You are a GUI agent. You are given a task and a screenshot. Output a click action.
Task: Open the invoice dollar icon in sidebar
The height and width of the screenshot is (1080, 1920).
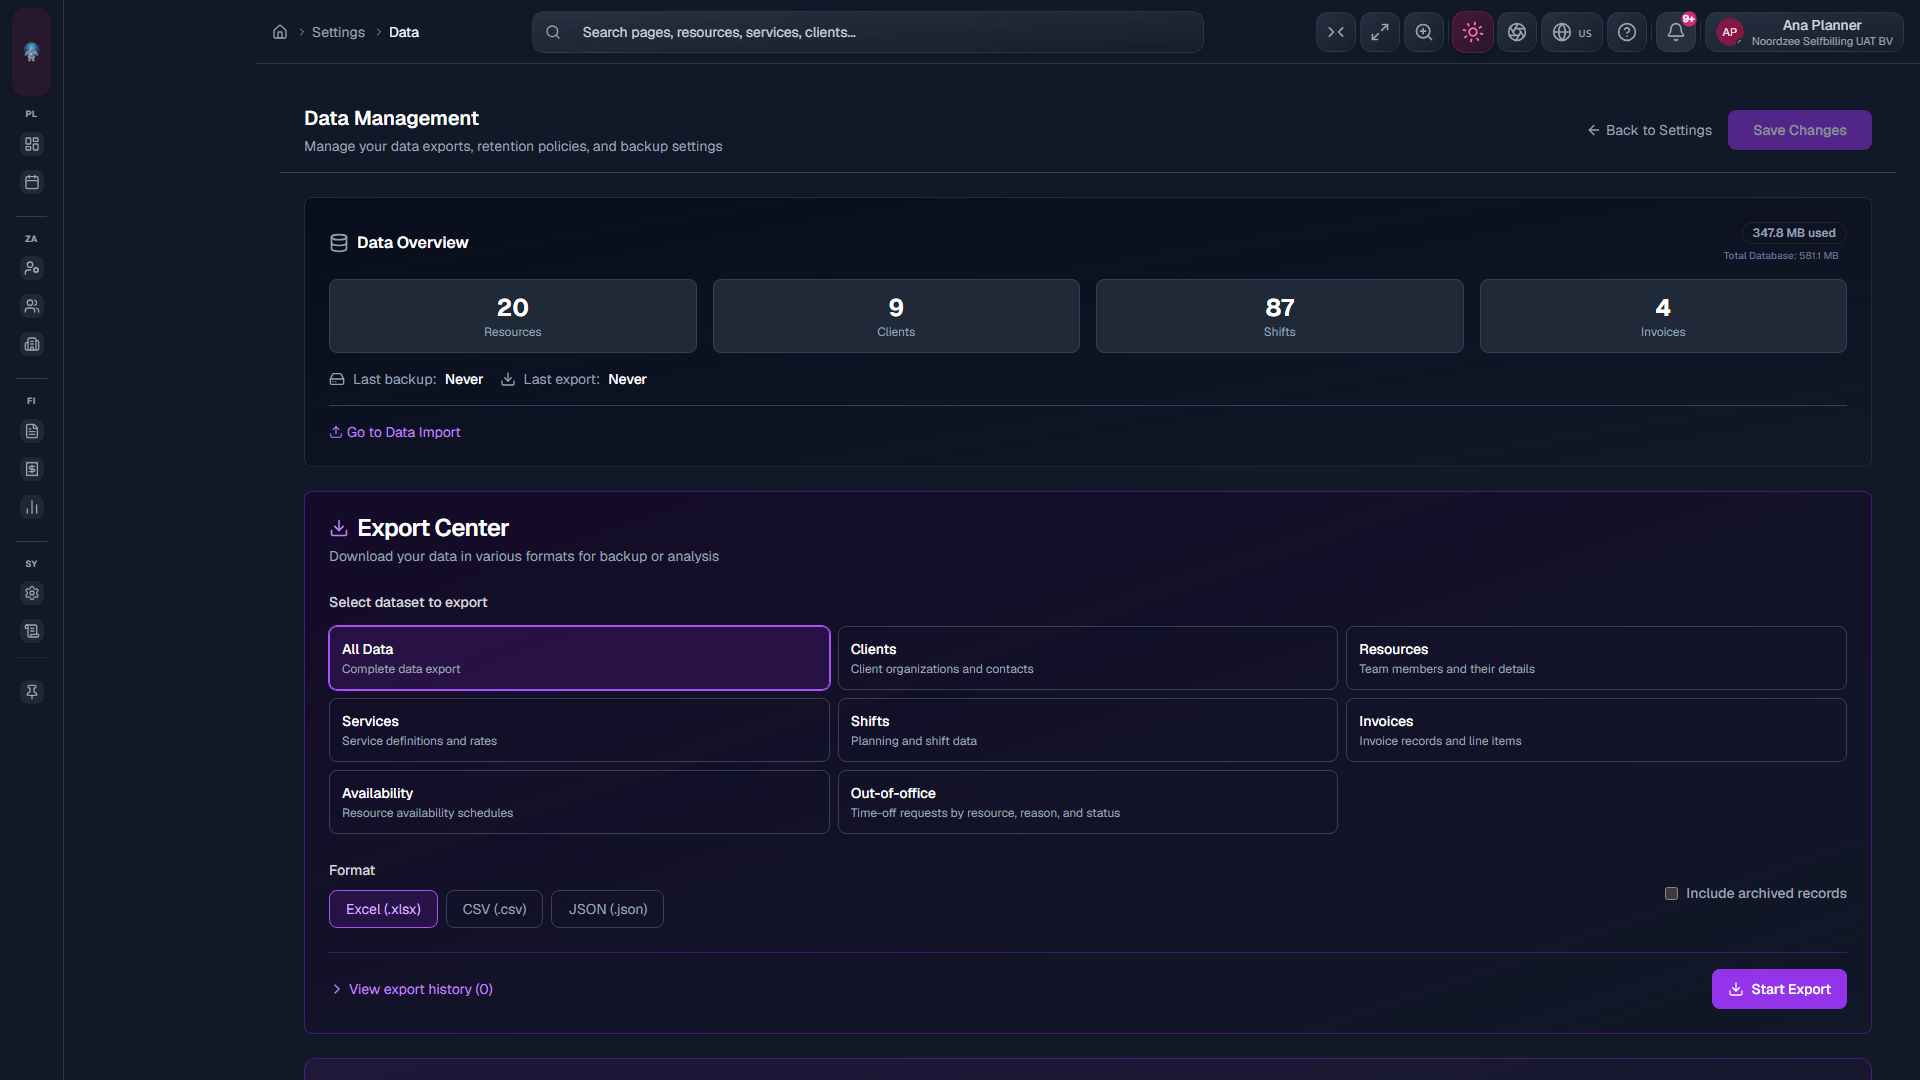tap(32, 469)
